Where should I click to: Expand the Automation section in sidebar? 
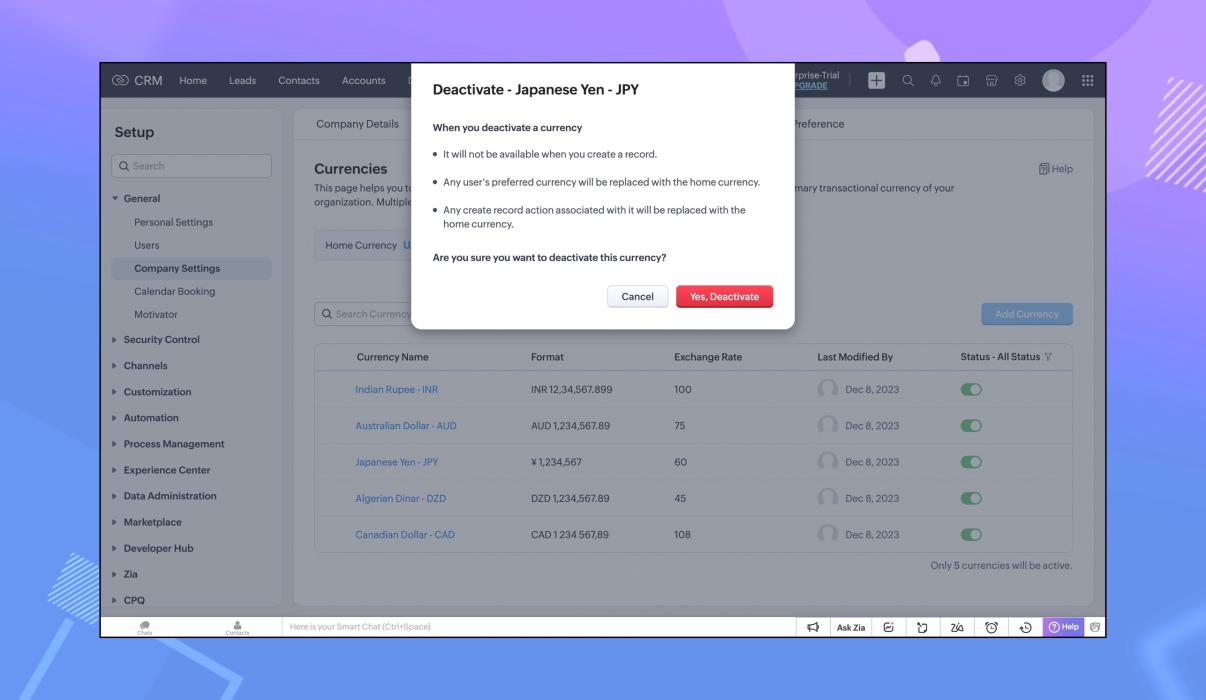coord(151,418)
